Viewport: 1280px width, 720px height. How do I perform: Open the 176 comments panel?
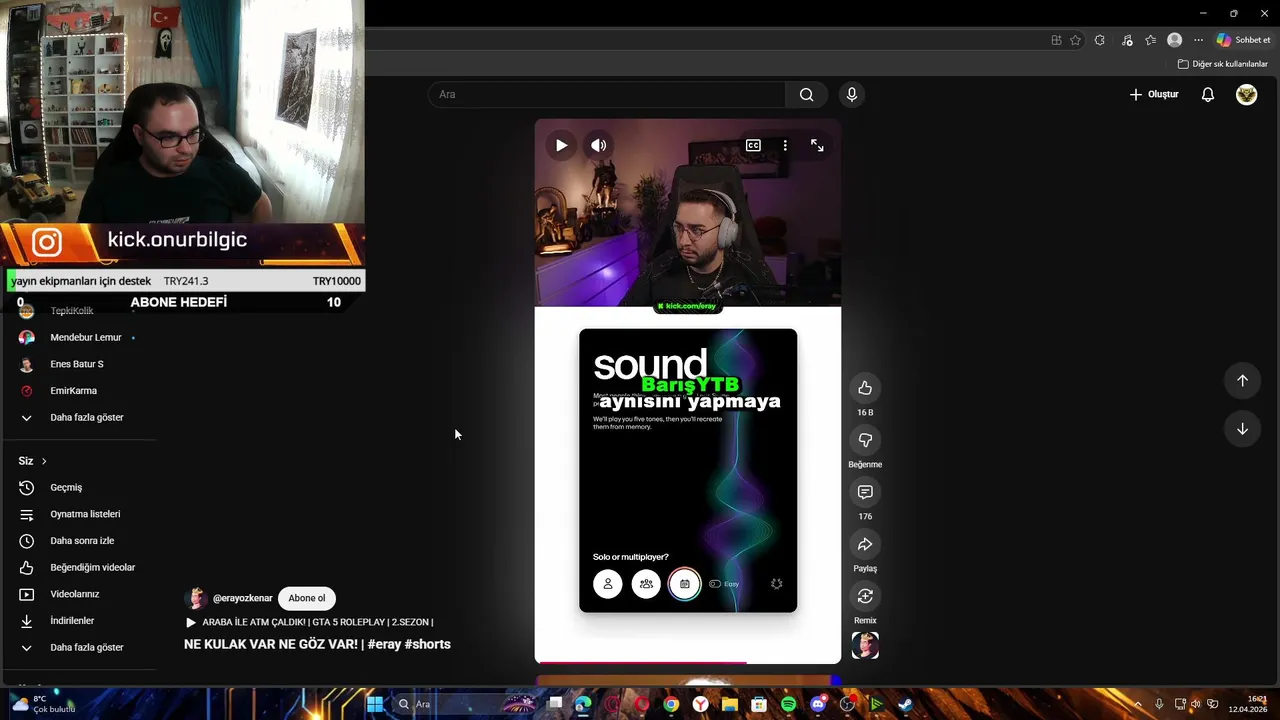[865, 492]
